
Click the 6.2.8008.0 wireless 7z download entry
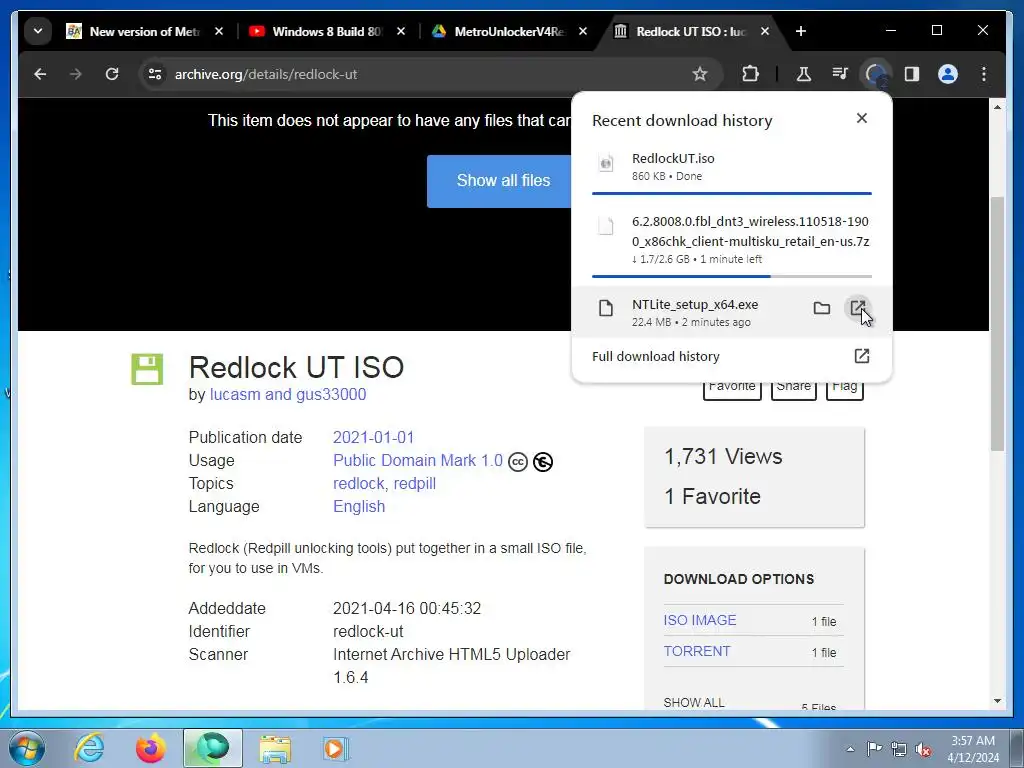731,240
